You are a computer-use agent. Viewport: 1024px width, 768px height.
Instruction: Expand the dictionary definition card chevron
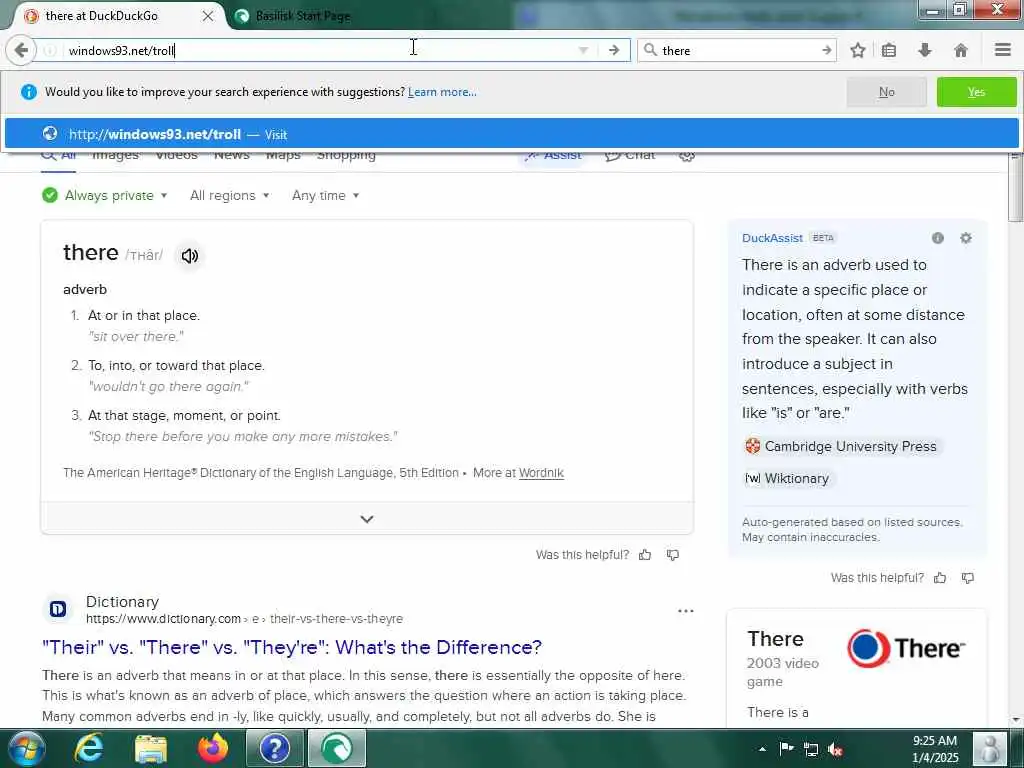tap(367, 519)
